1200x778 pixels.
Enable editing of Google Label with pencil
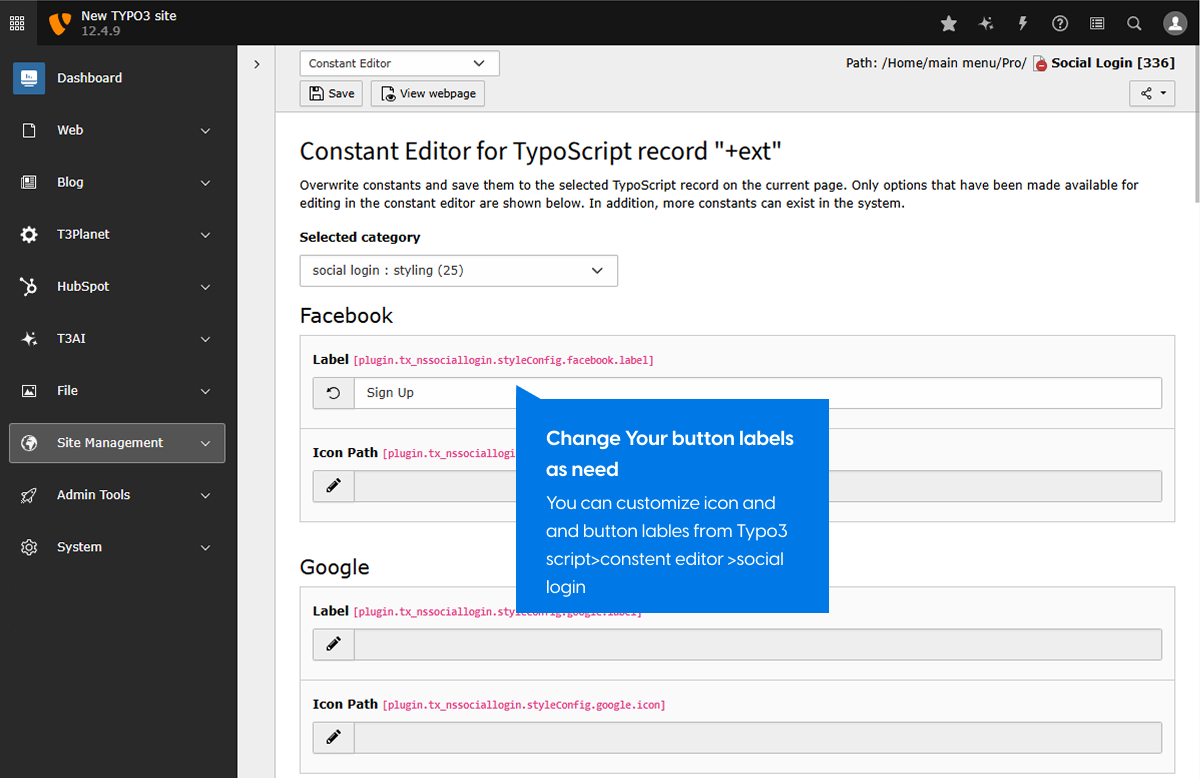(334, 644)
